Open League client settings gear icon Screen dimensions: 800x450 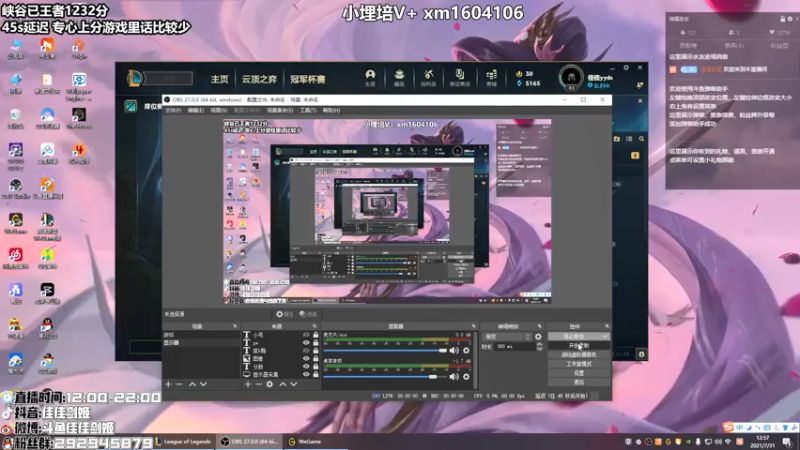point(626,67)
